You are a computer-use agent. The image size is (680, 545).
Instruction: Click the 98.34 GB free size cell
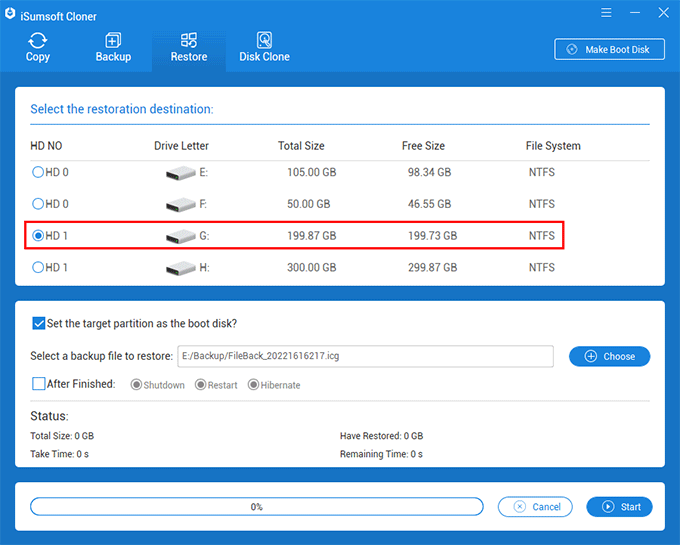pyautogui.click(x=429, y=172)
